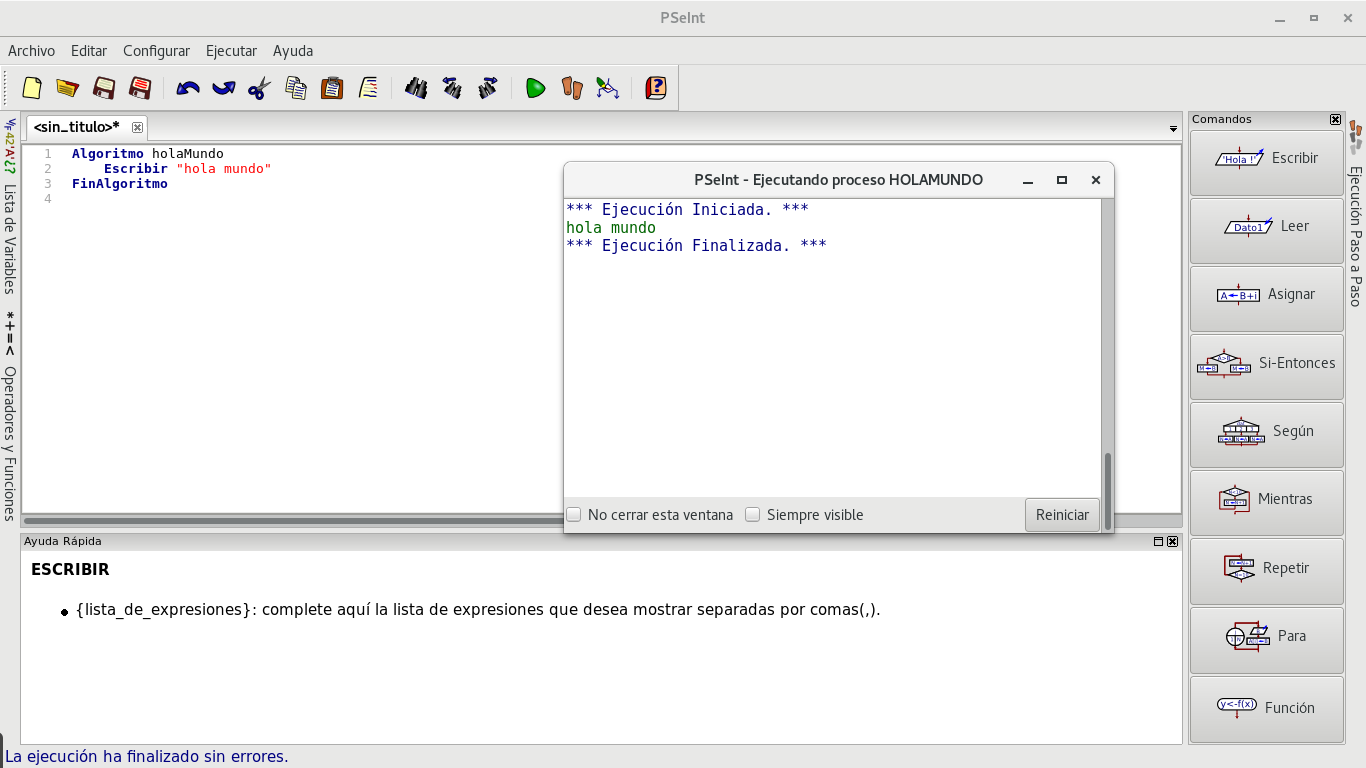Insert a Si-Entonces structure
This screenshot has height=768, width=1366.
(1266, 367)
